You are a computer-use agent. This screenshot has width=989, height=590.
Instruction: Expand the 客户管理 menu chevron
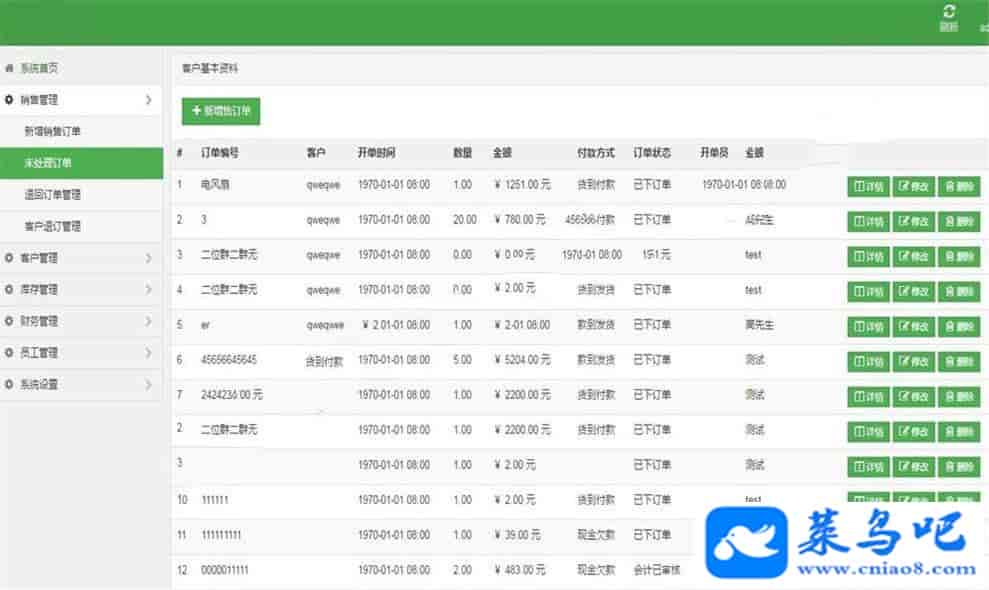point(148,258)
